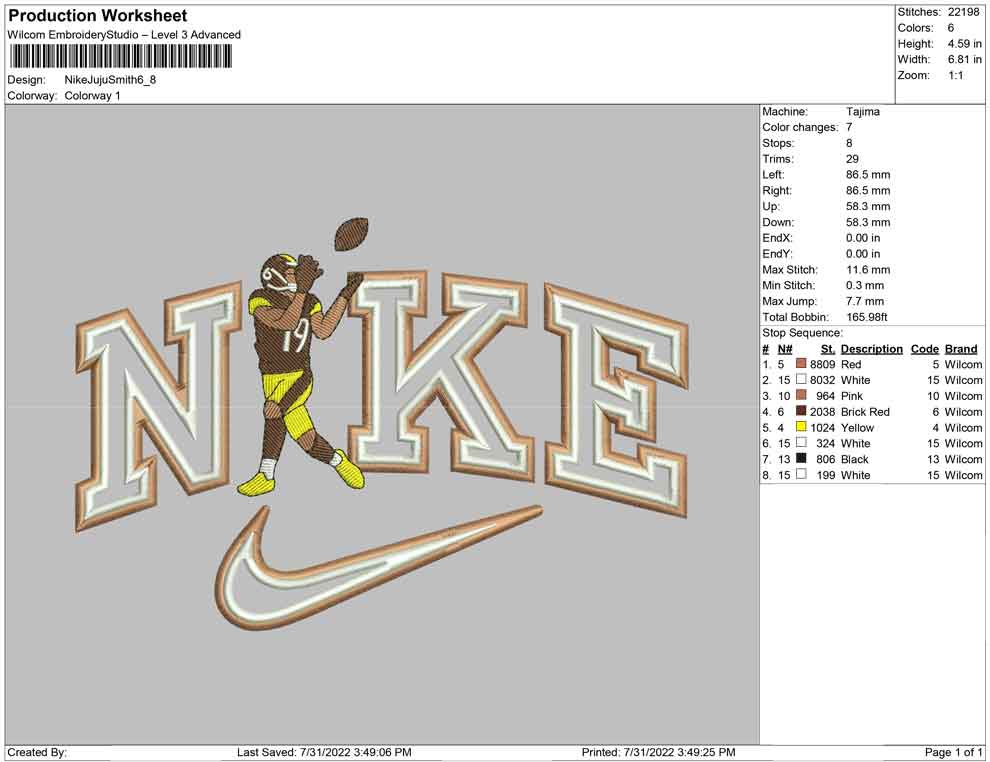Click 'Wilcom EmbroideryStudio – Level 3 Advanced' text
The image size is (990, 762).
click(124, 35)
